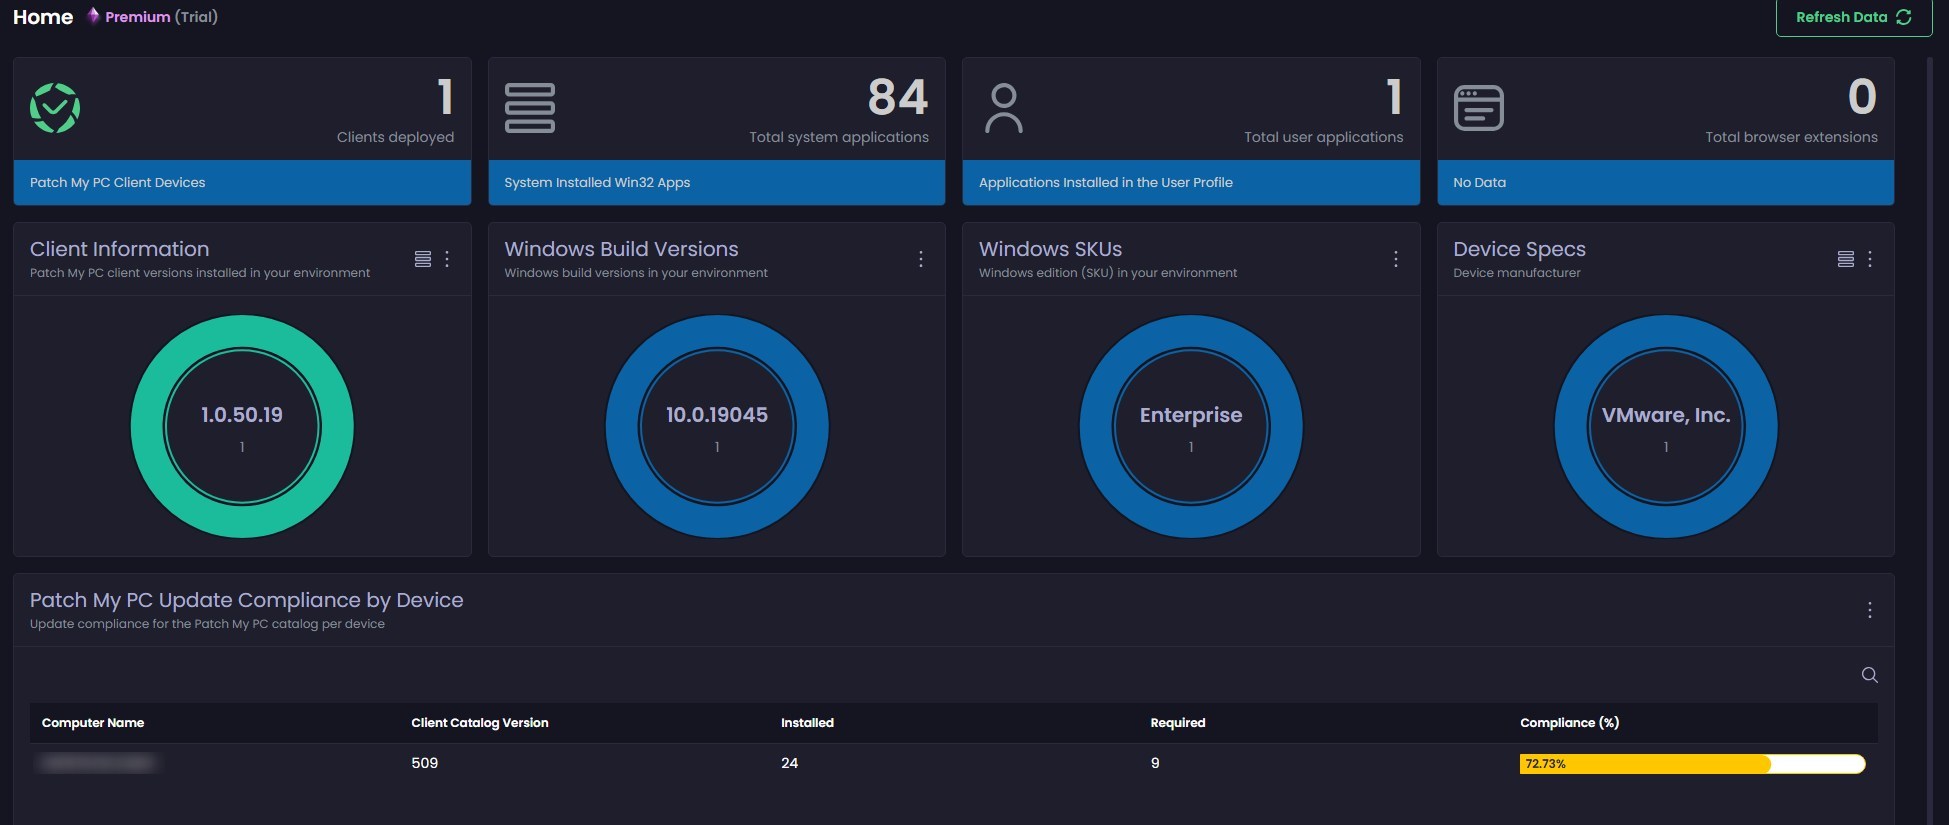Screen dimensions: 1949x825
Task: Click the 72.73% compliance progress bar
Action: click(x=1692, y=764)
